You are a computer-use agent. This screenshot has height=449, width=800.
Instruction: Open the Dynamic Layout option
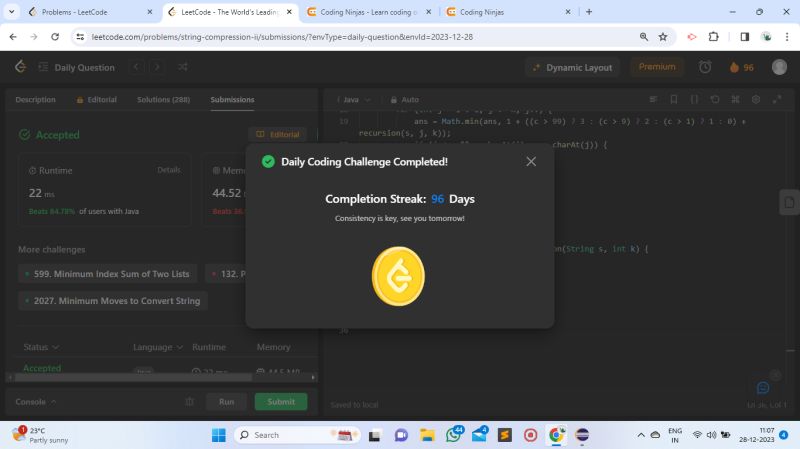tap(572, 67)
